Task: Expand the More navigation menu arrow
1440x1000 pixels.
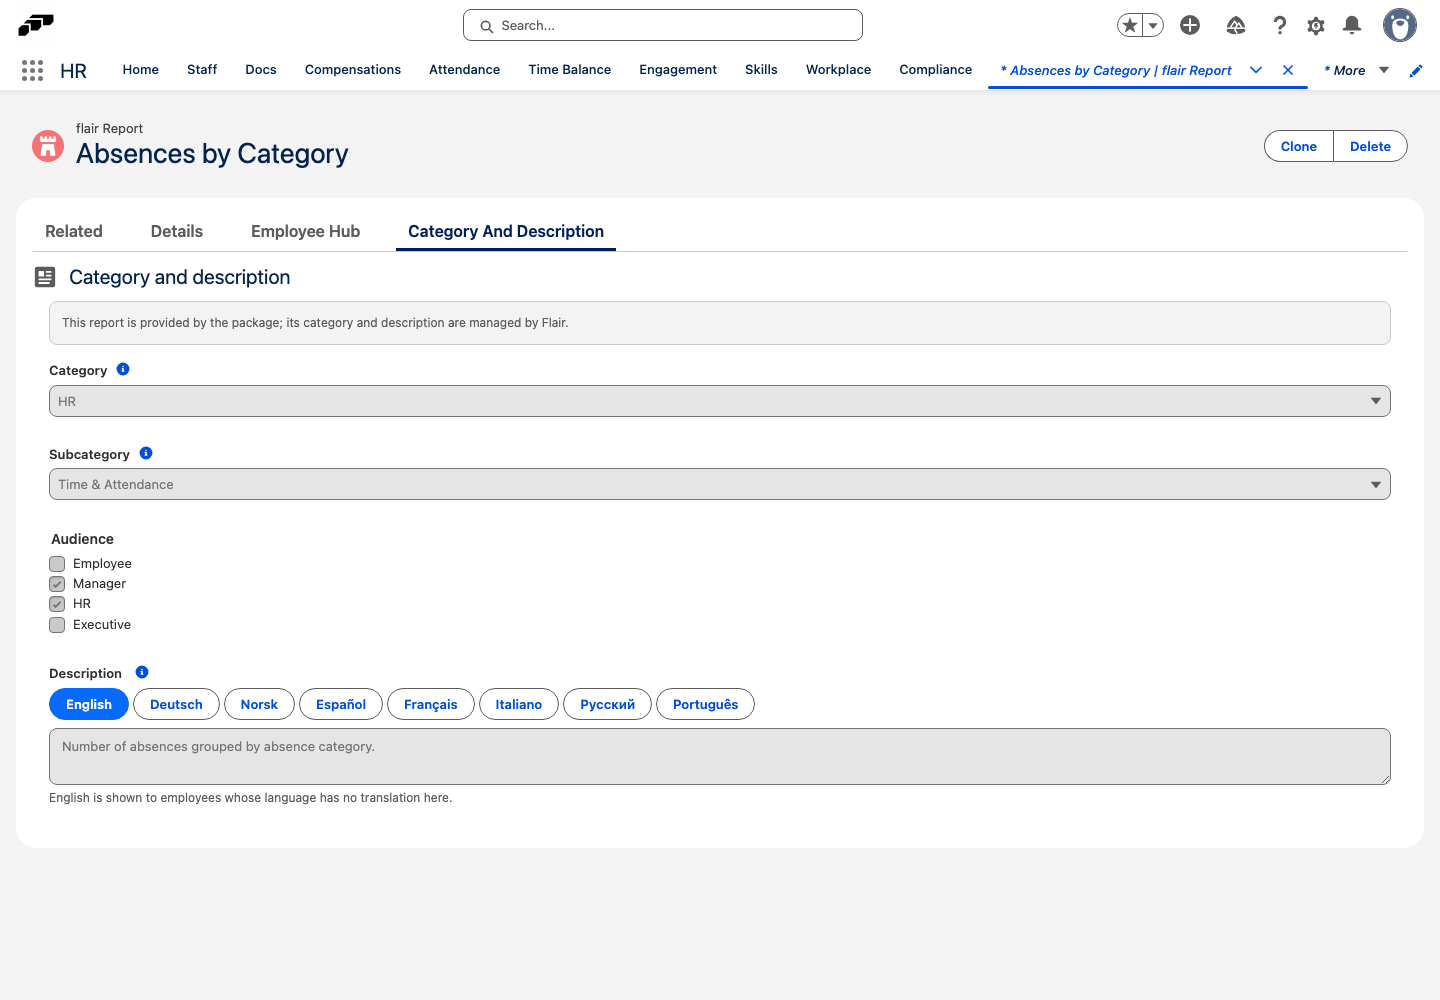Action: pos(1384,70)
